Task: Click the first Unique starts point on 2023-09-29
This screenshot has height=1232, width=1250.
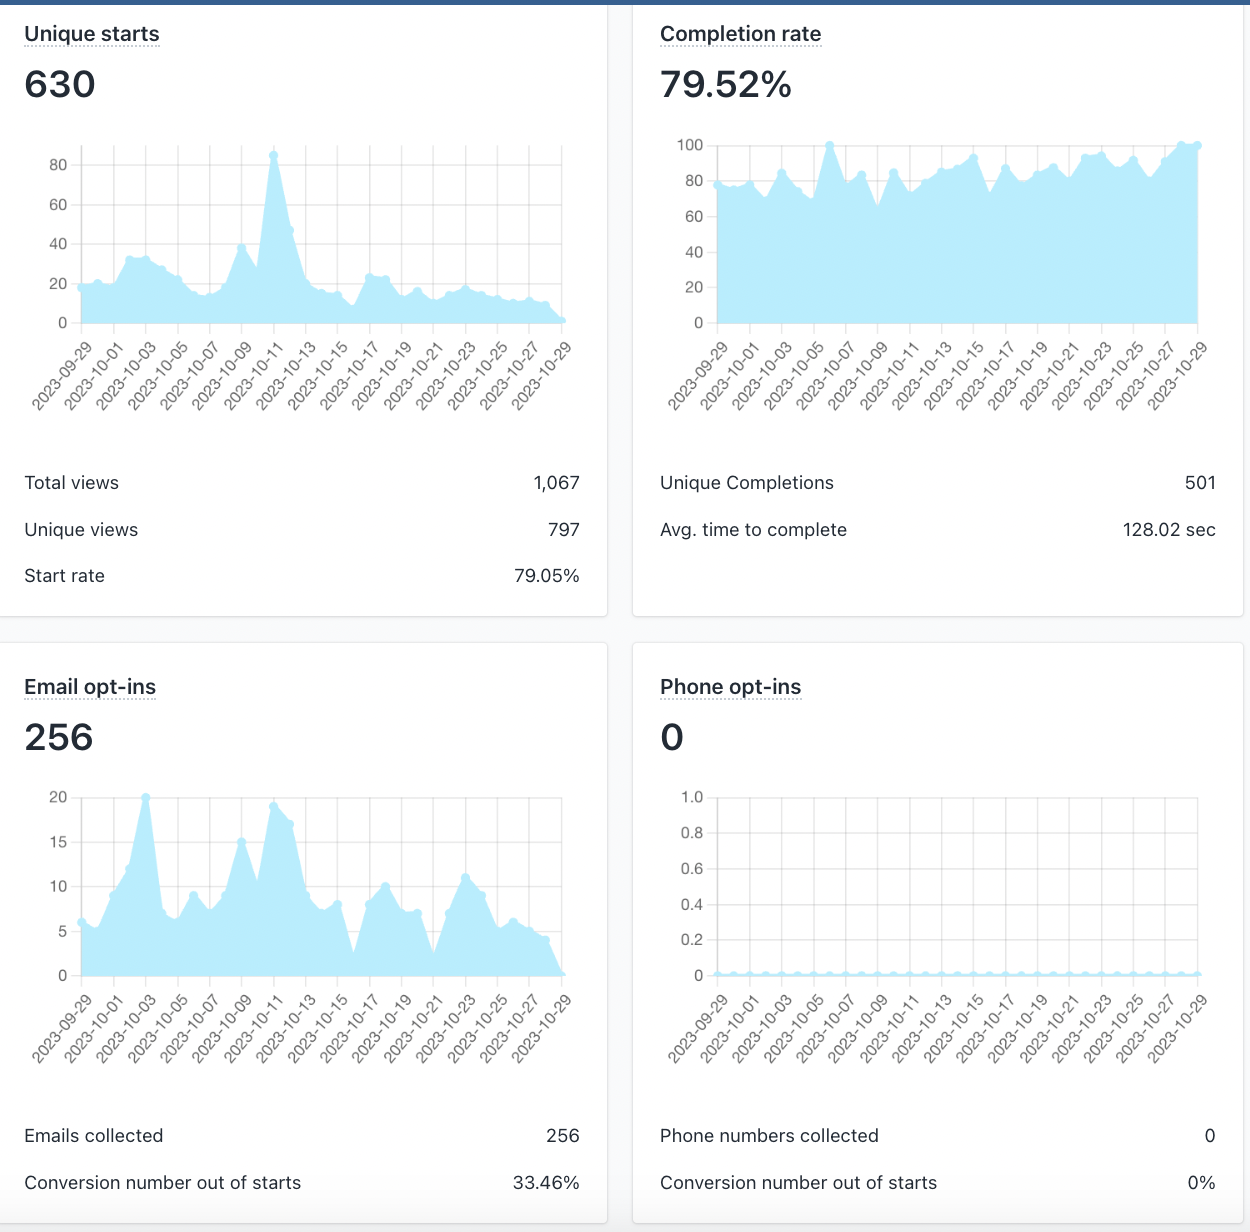Action: pos(81,288)
